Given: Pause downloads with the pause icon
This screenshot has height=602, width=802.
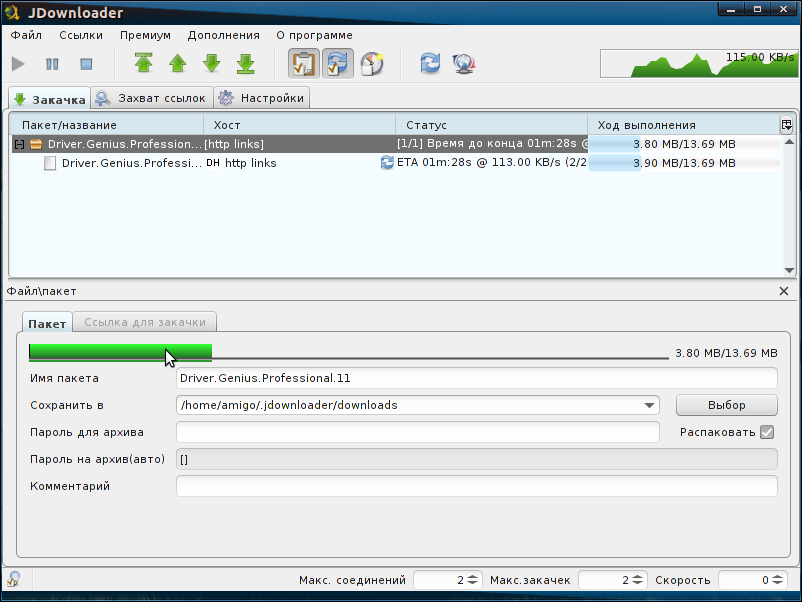Looking at the screenshot, I should (52, 64).
